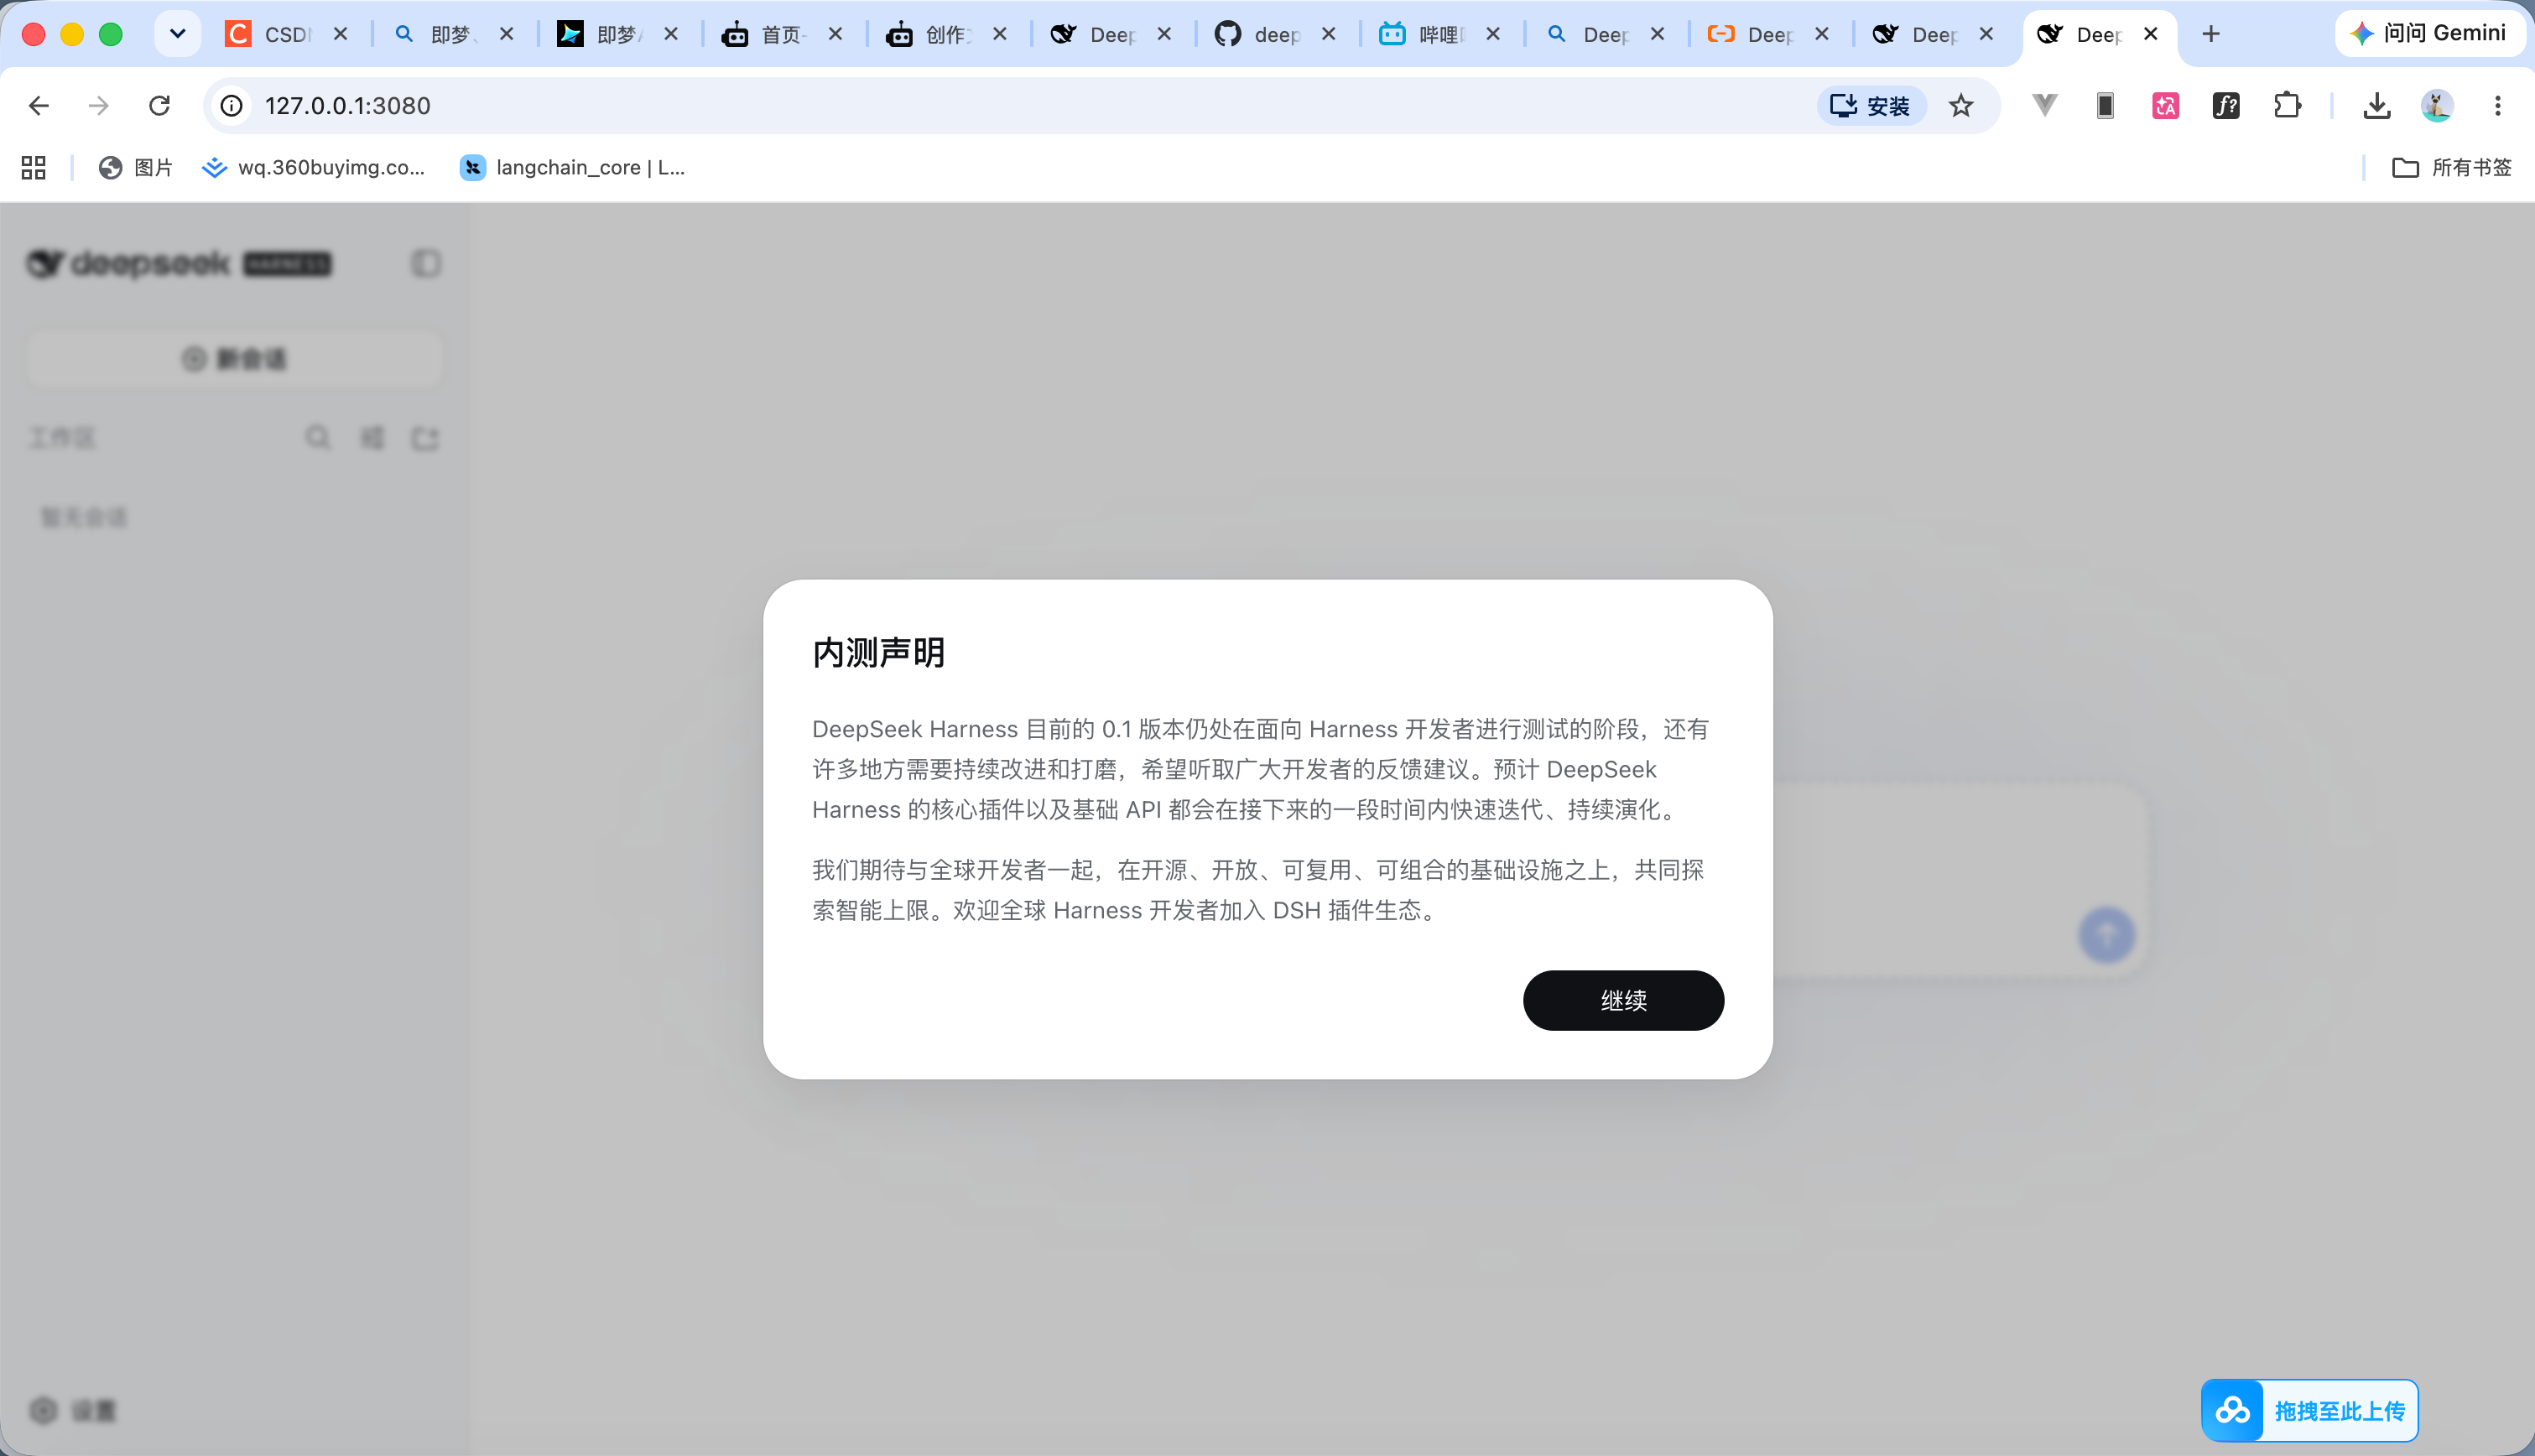The height and width of the screenshot is (1456, 2535).
Task: Open the Vue devtools extension icon
Action: (x=2045, y=105)
